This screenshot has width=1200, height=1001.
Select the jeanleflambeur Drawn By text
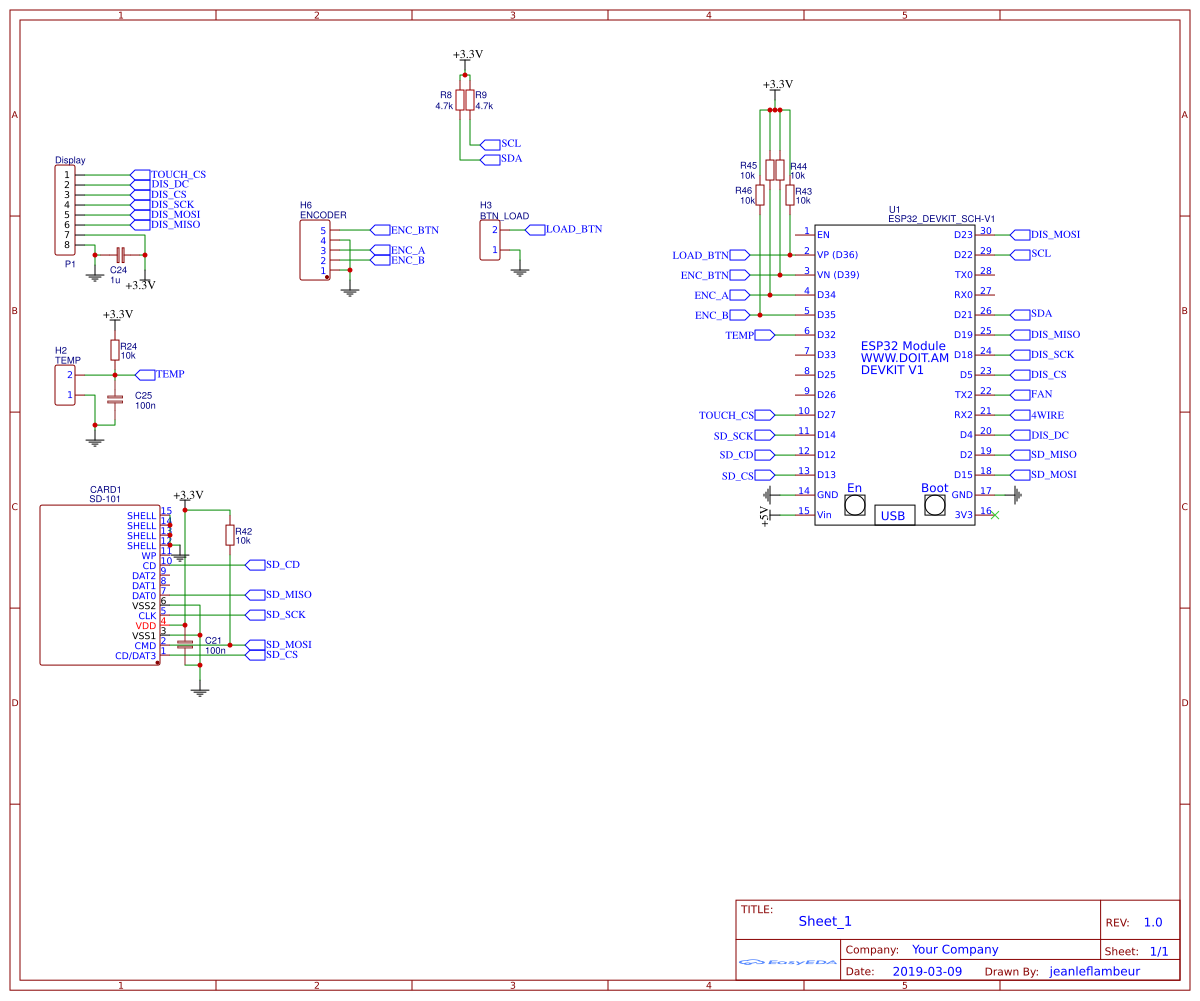click(1095, 970)
